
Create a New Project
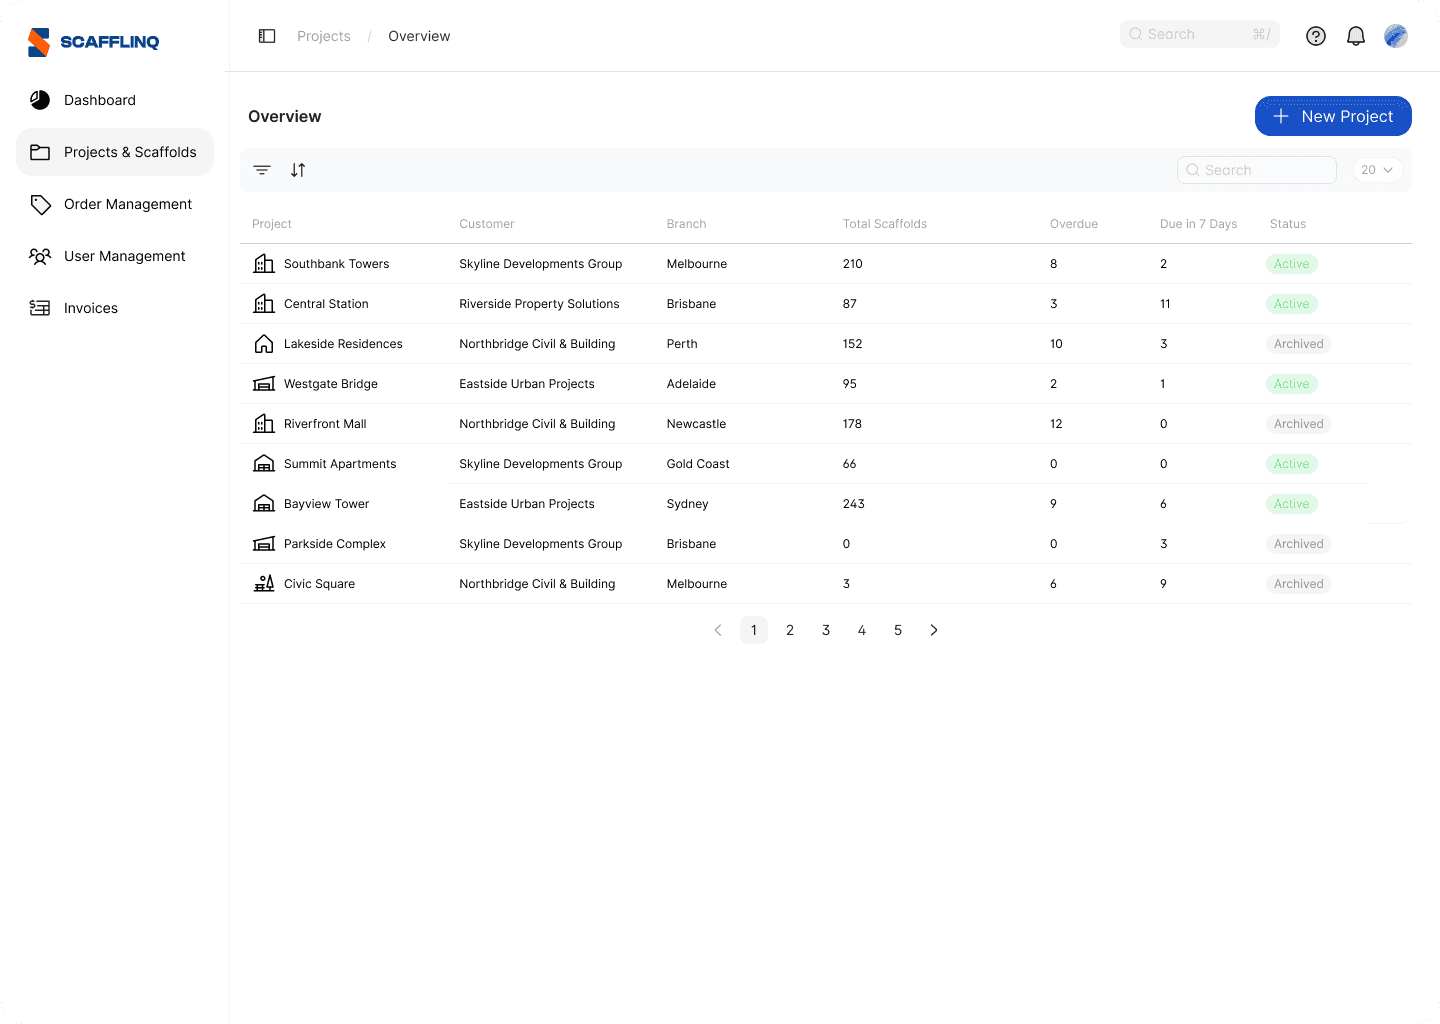pos(1333,116)
